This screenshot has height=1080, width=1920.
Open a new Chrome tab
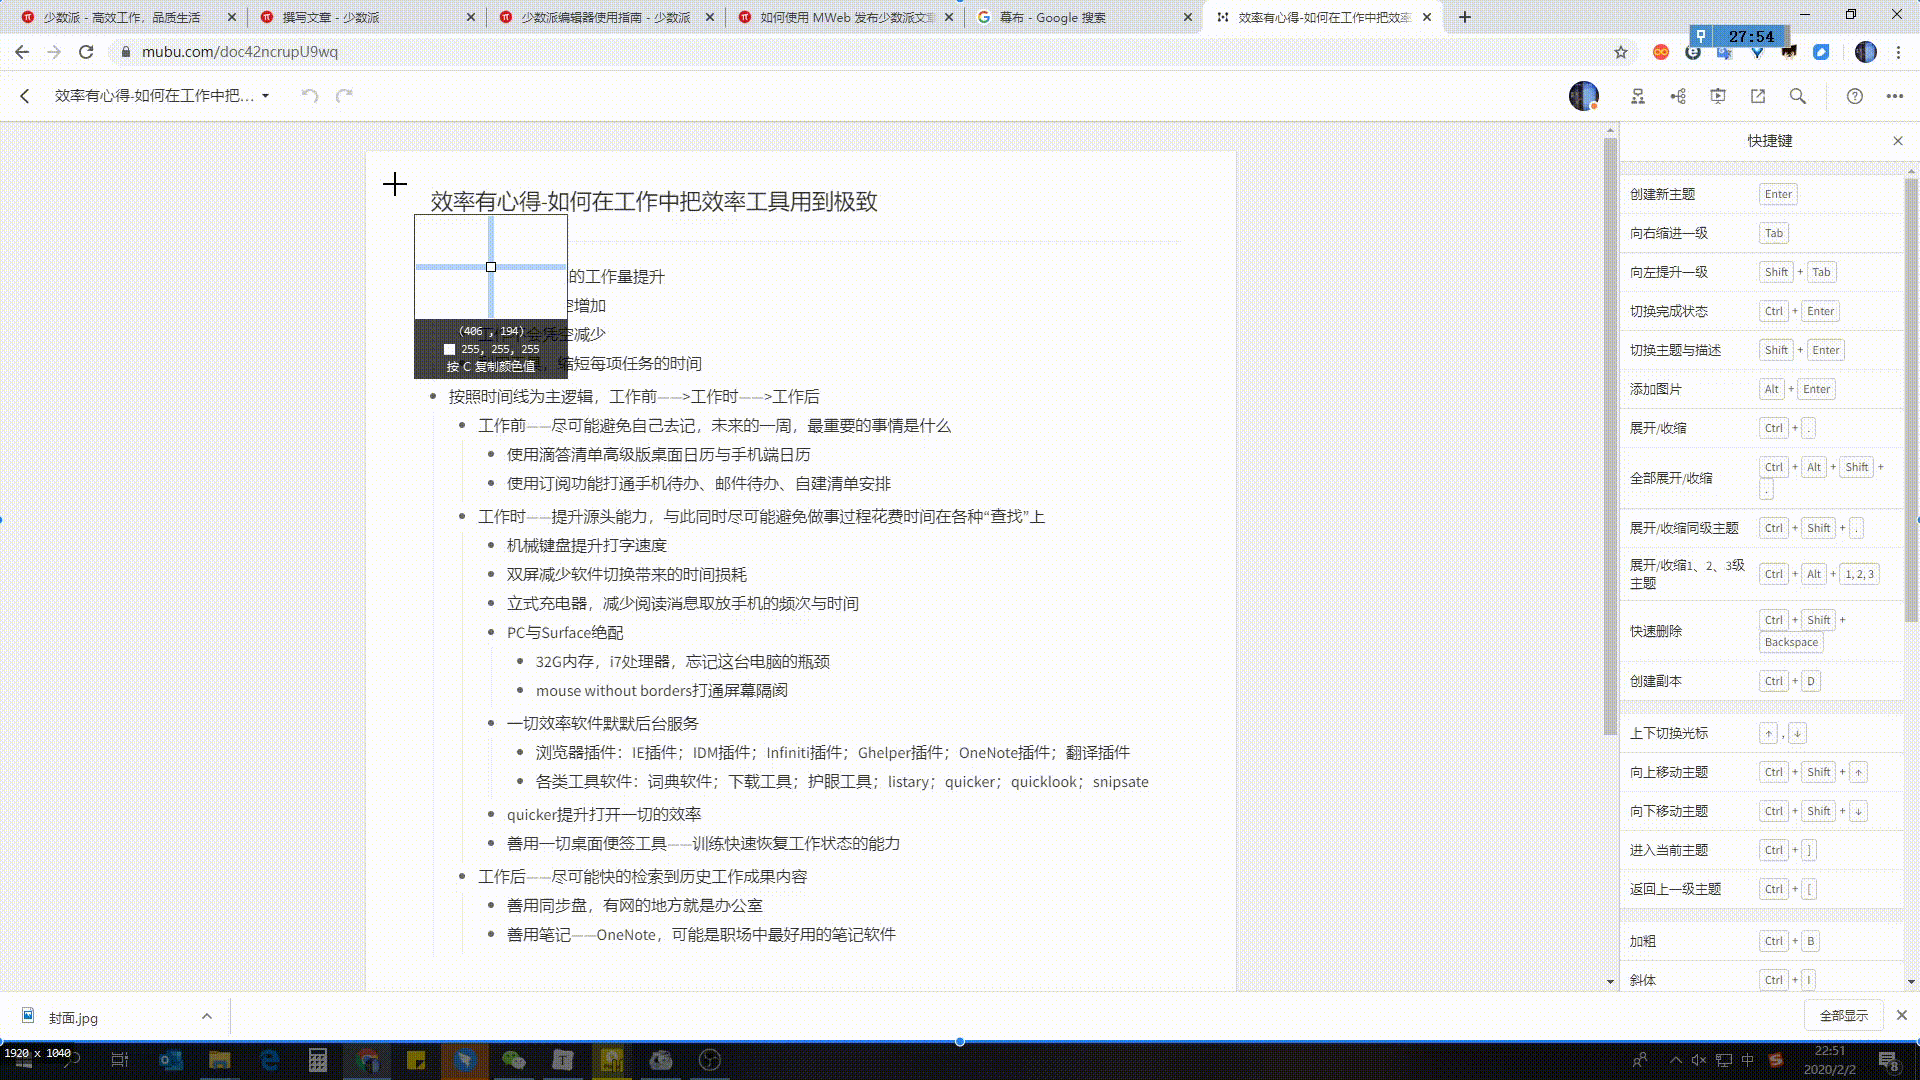1465,17
